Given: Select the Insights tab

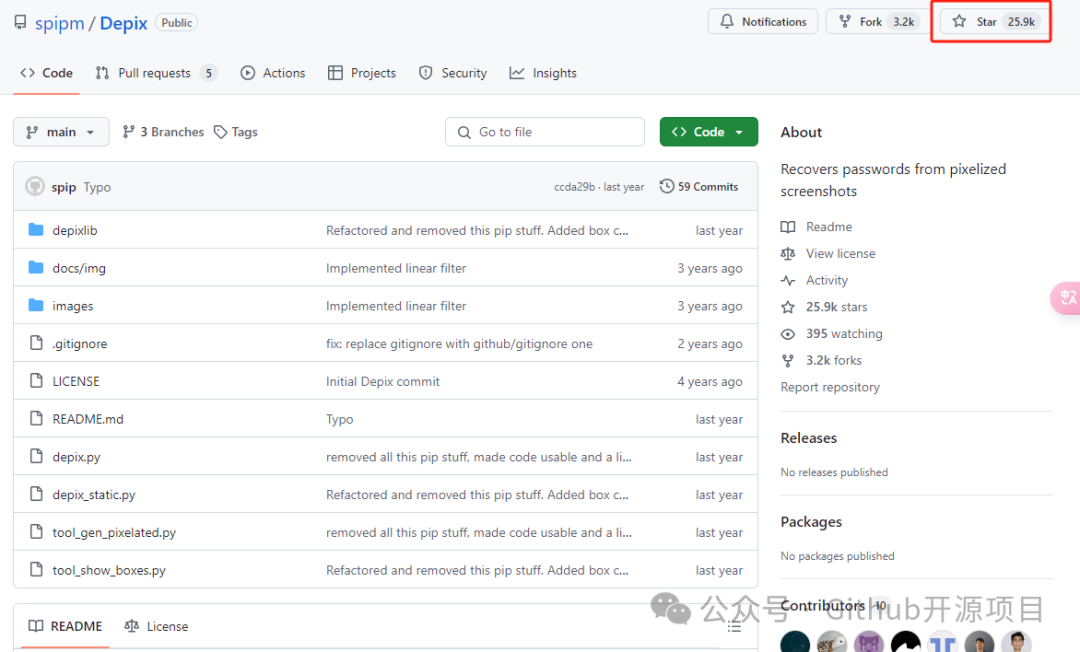Looking at the screenshot, I should (x=543, y=73).
